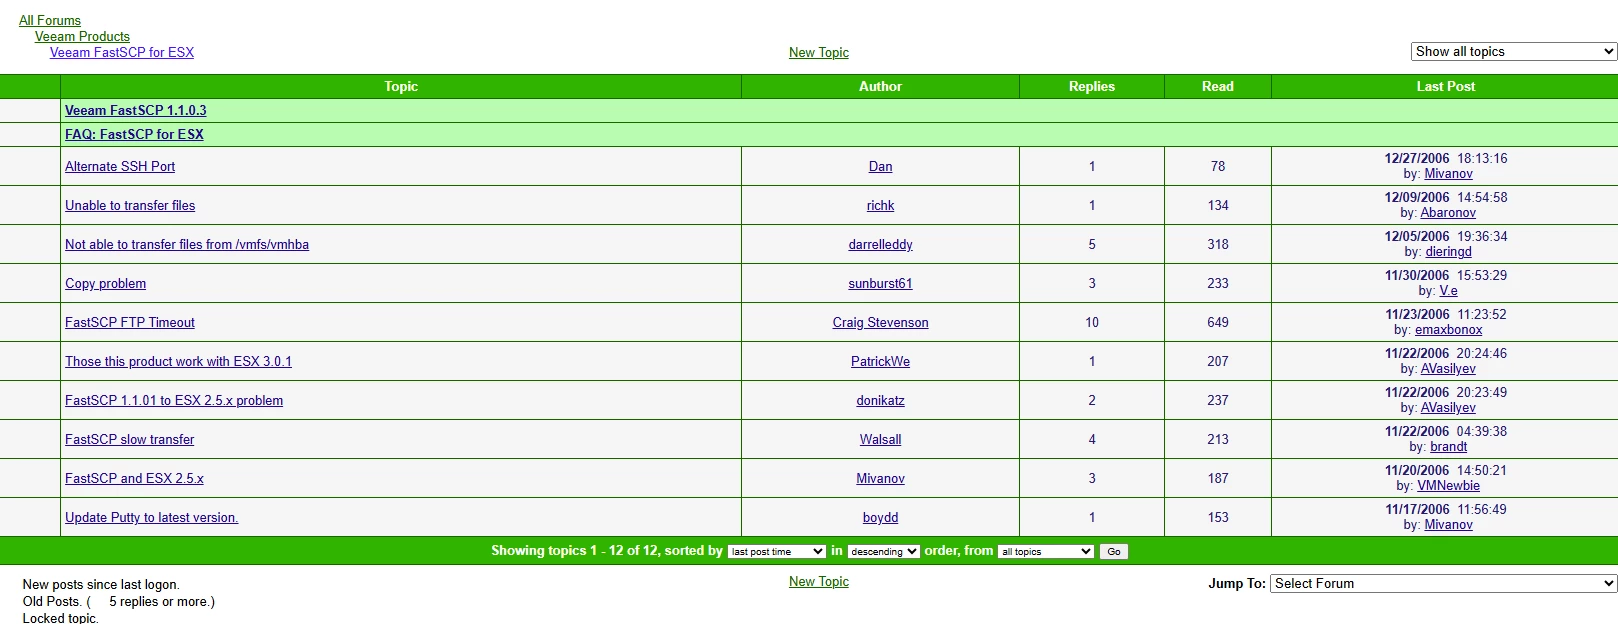Click last post date 12/27/2006 18:13:16

click(x=1446, y=158)
